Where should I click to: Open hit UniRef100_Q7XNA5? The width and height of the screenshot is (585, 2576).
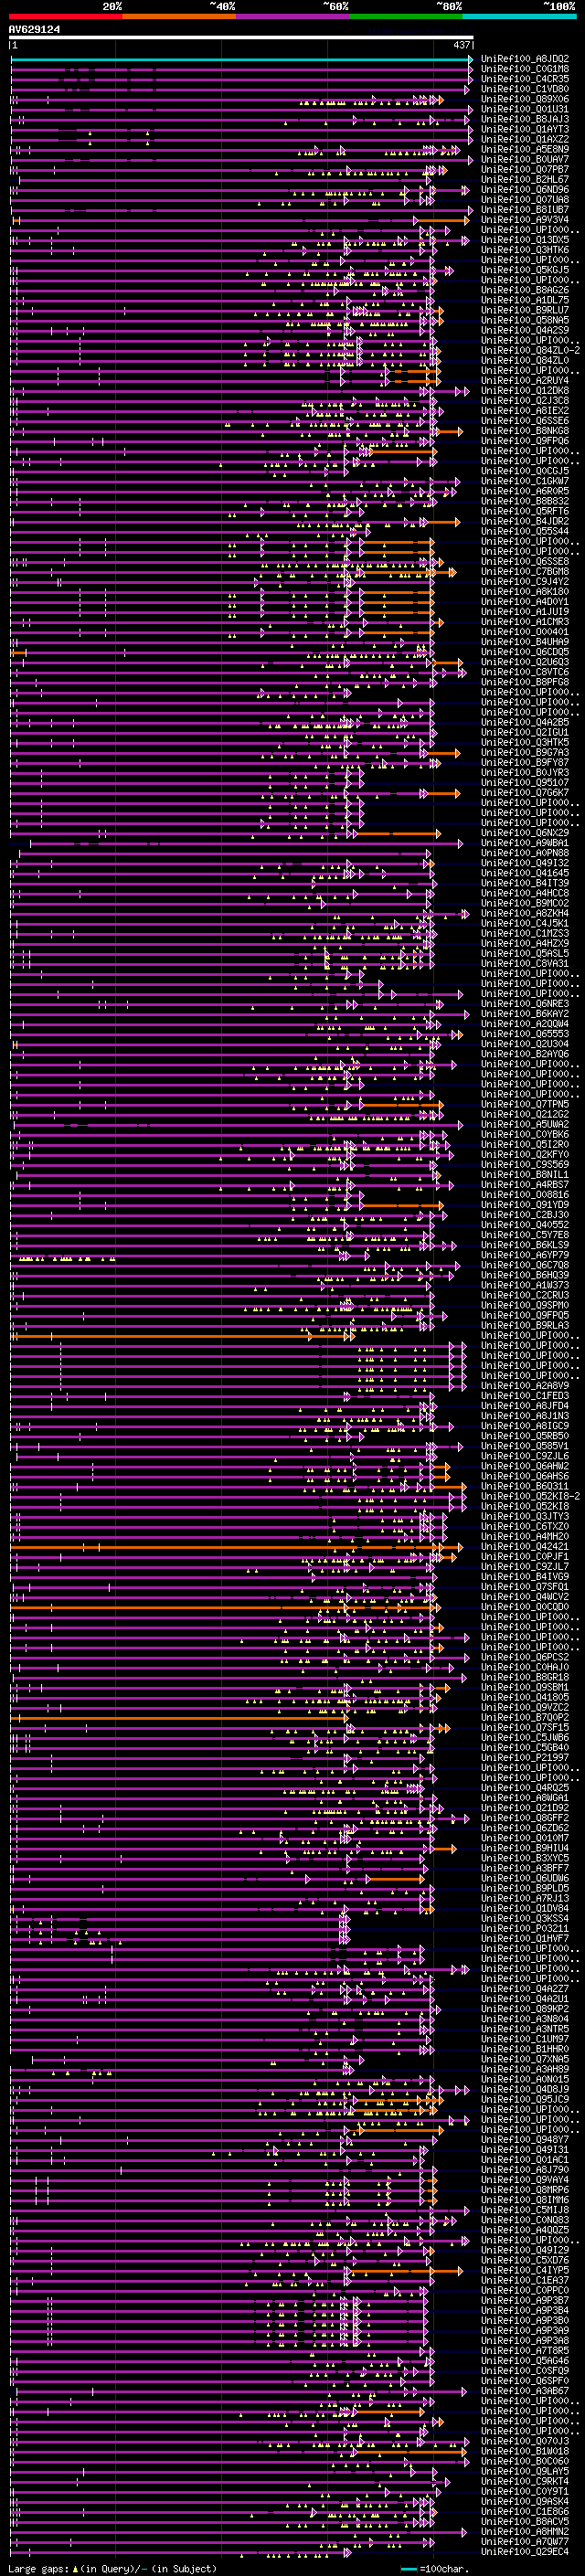coord(525,2060)
